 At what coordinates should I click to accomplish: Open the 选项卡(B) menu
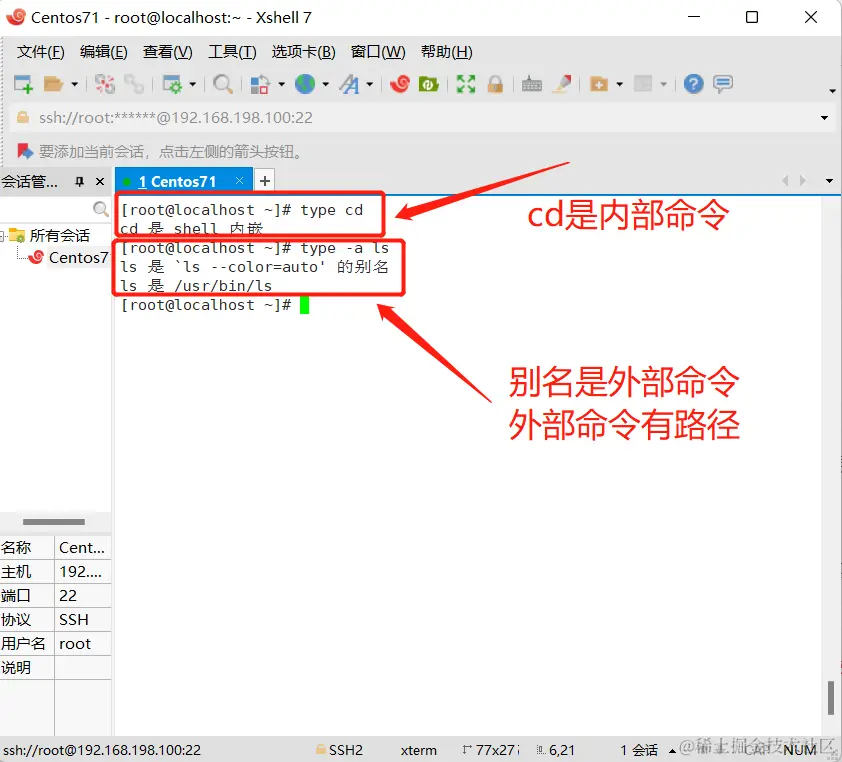[303, 52]
